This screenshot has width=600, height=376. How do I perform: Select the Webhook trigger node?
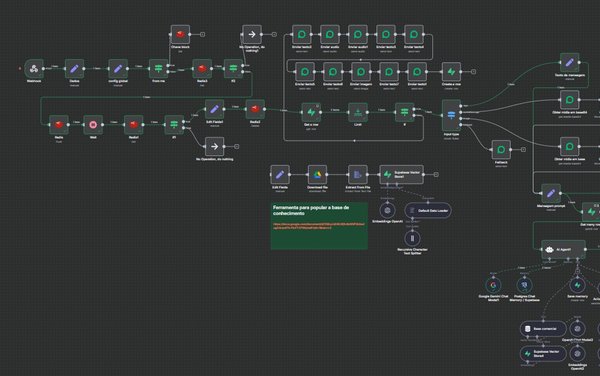(34, 68)
